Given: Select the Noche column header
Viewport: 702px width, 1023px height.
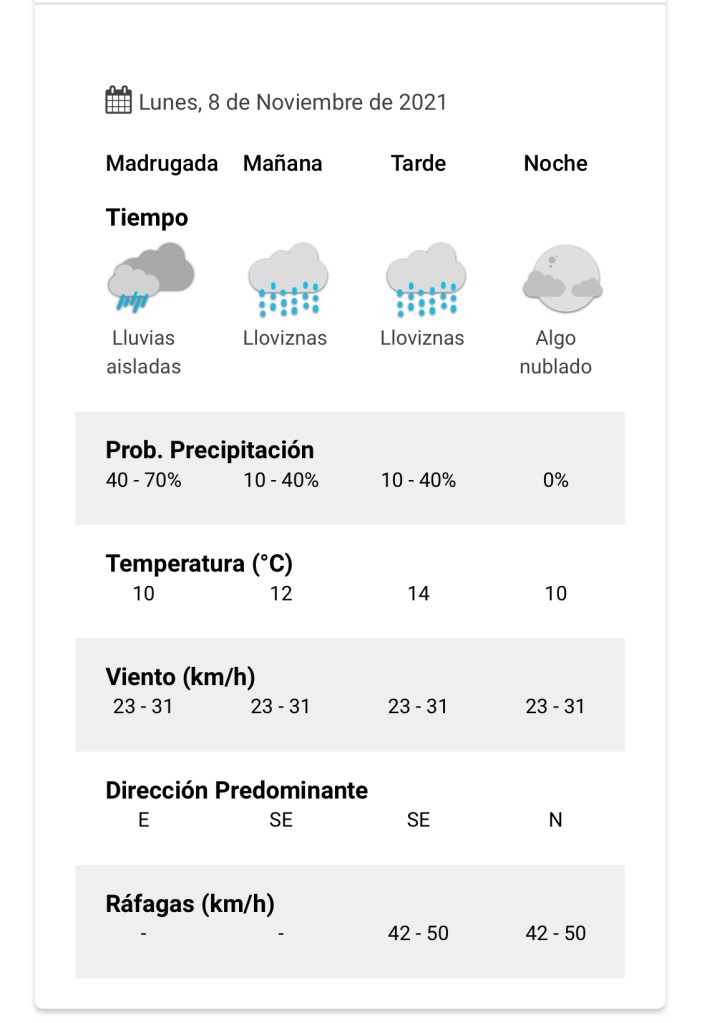Looking at the screenshot, I should 556,163.
